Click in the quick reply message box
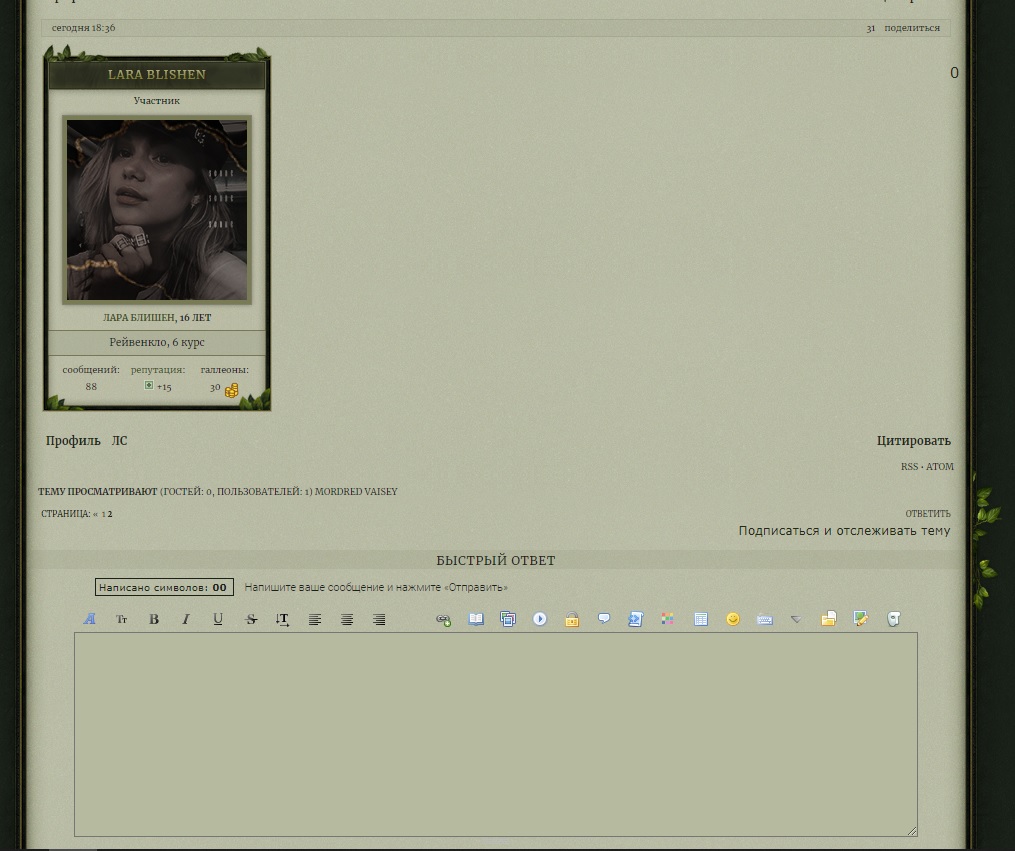The image size is (1015, 851). [496, 735]
